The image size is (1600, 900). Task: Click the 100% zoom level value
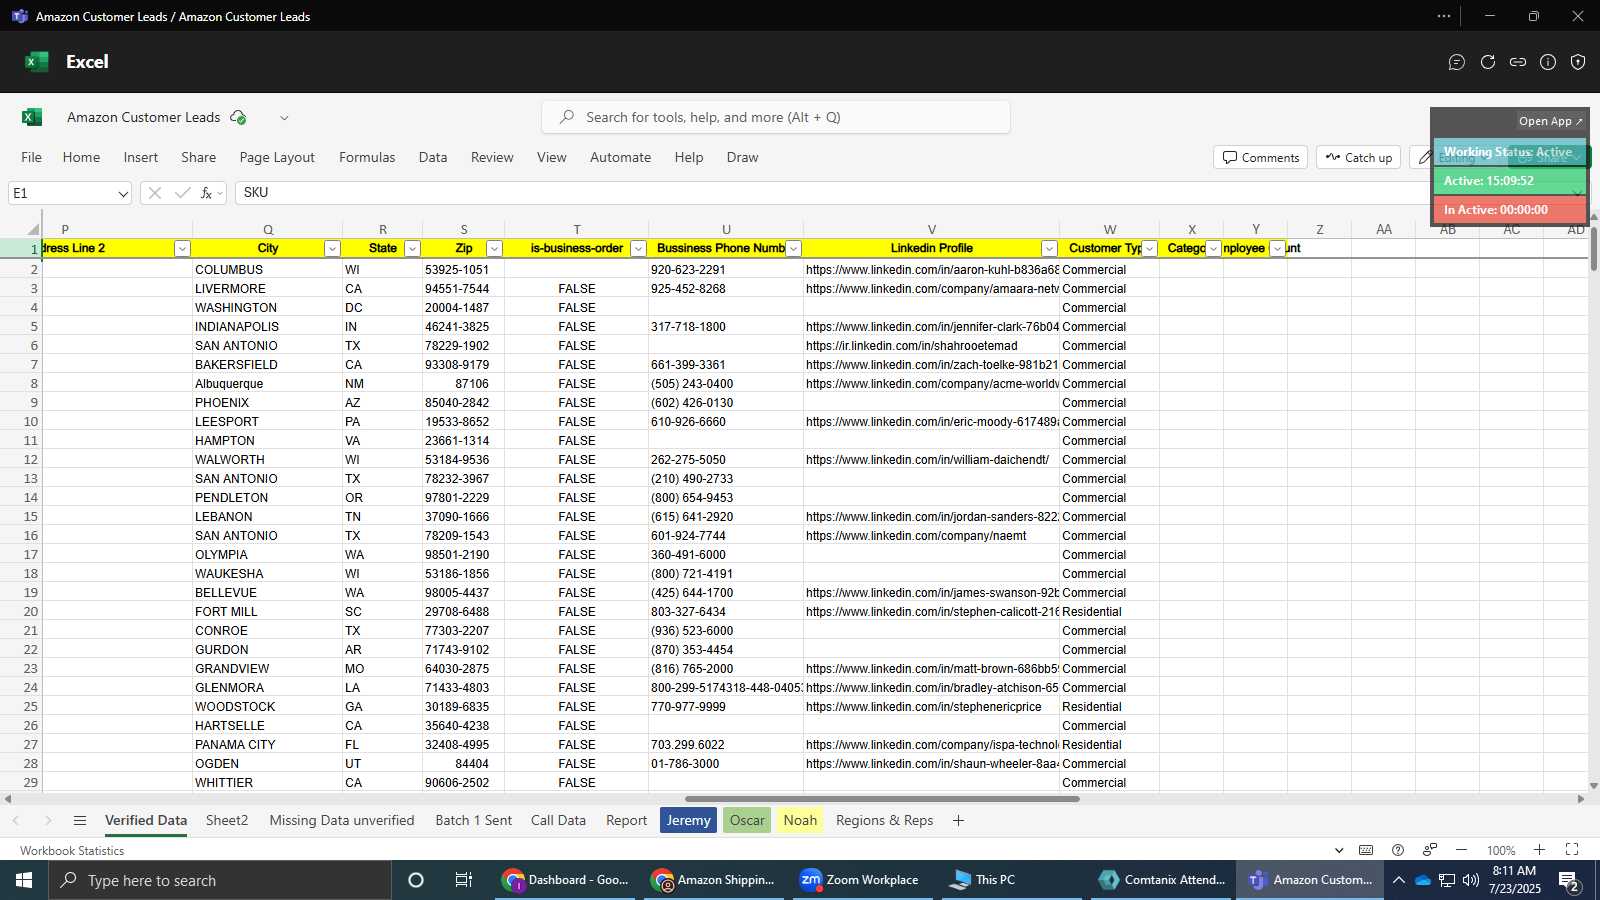coord(1500,850)
